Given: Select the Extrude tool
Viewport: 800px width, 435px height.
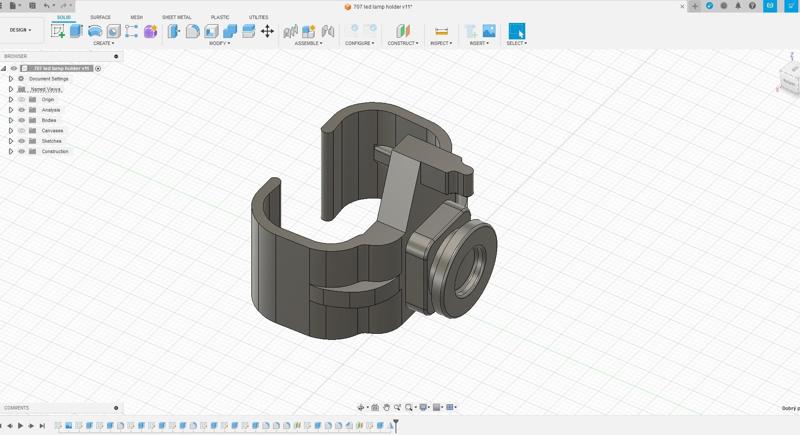Looking at the screenshot, I should [77, 31].
